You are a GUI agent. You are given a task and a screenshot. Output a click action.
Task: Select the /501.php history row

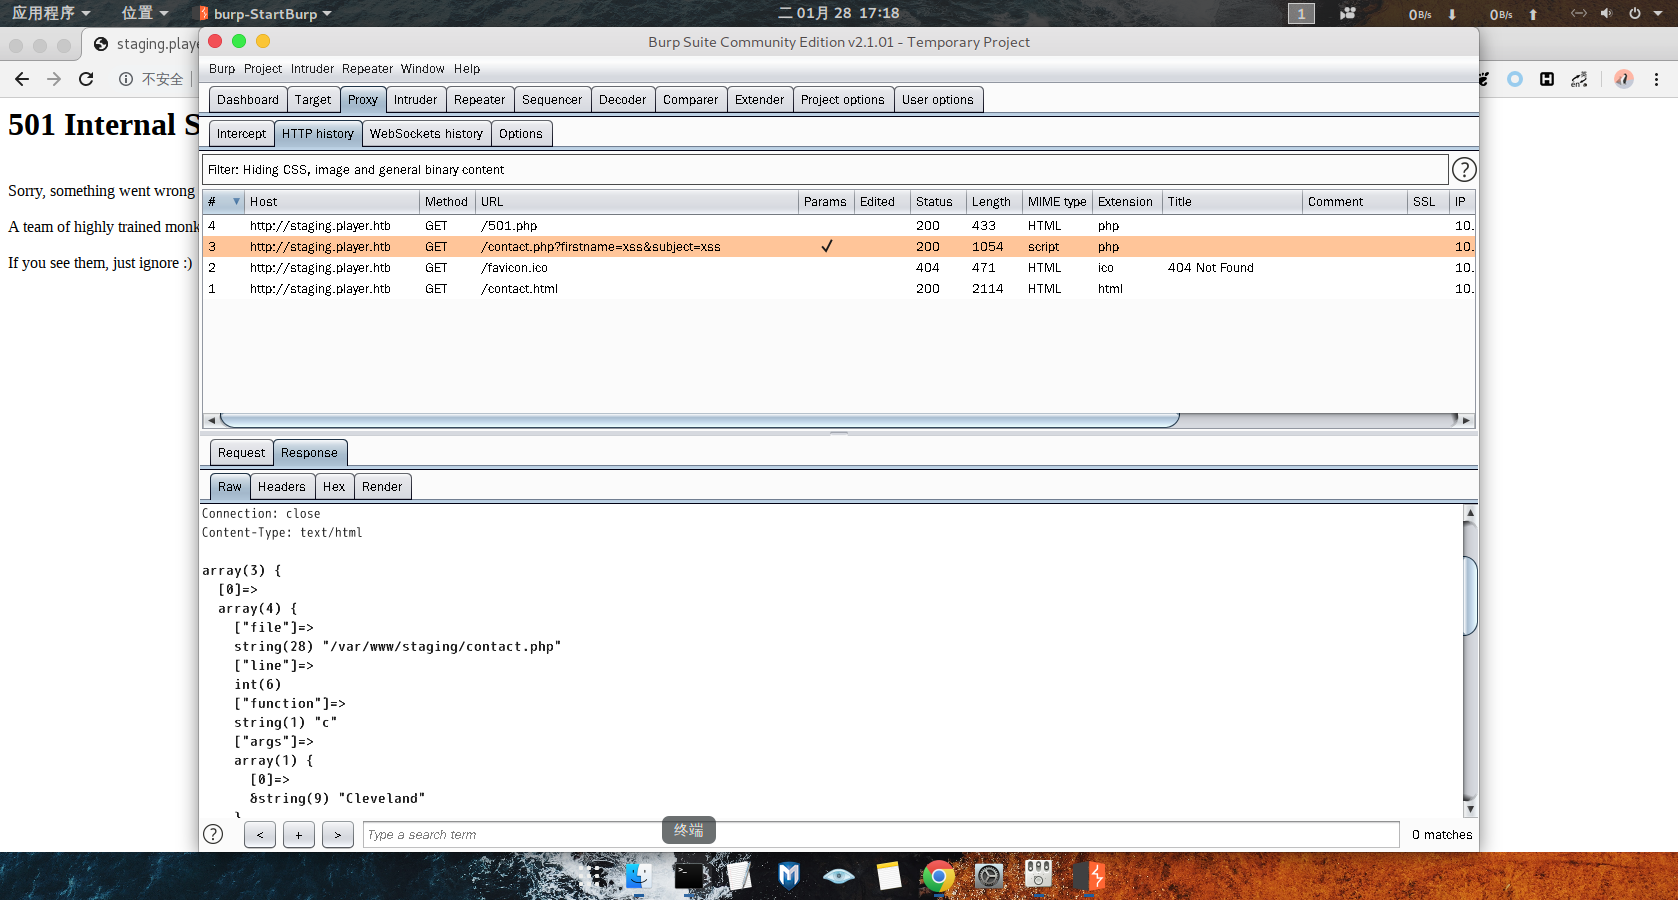838,226
